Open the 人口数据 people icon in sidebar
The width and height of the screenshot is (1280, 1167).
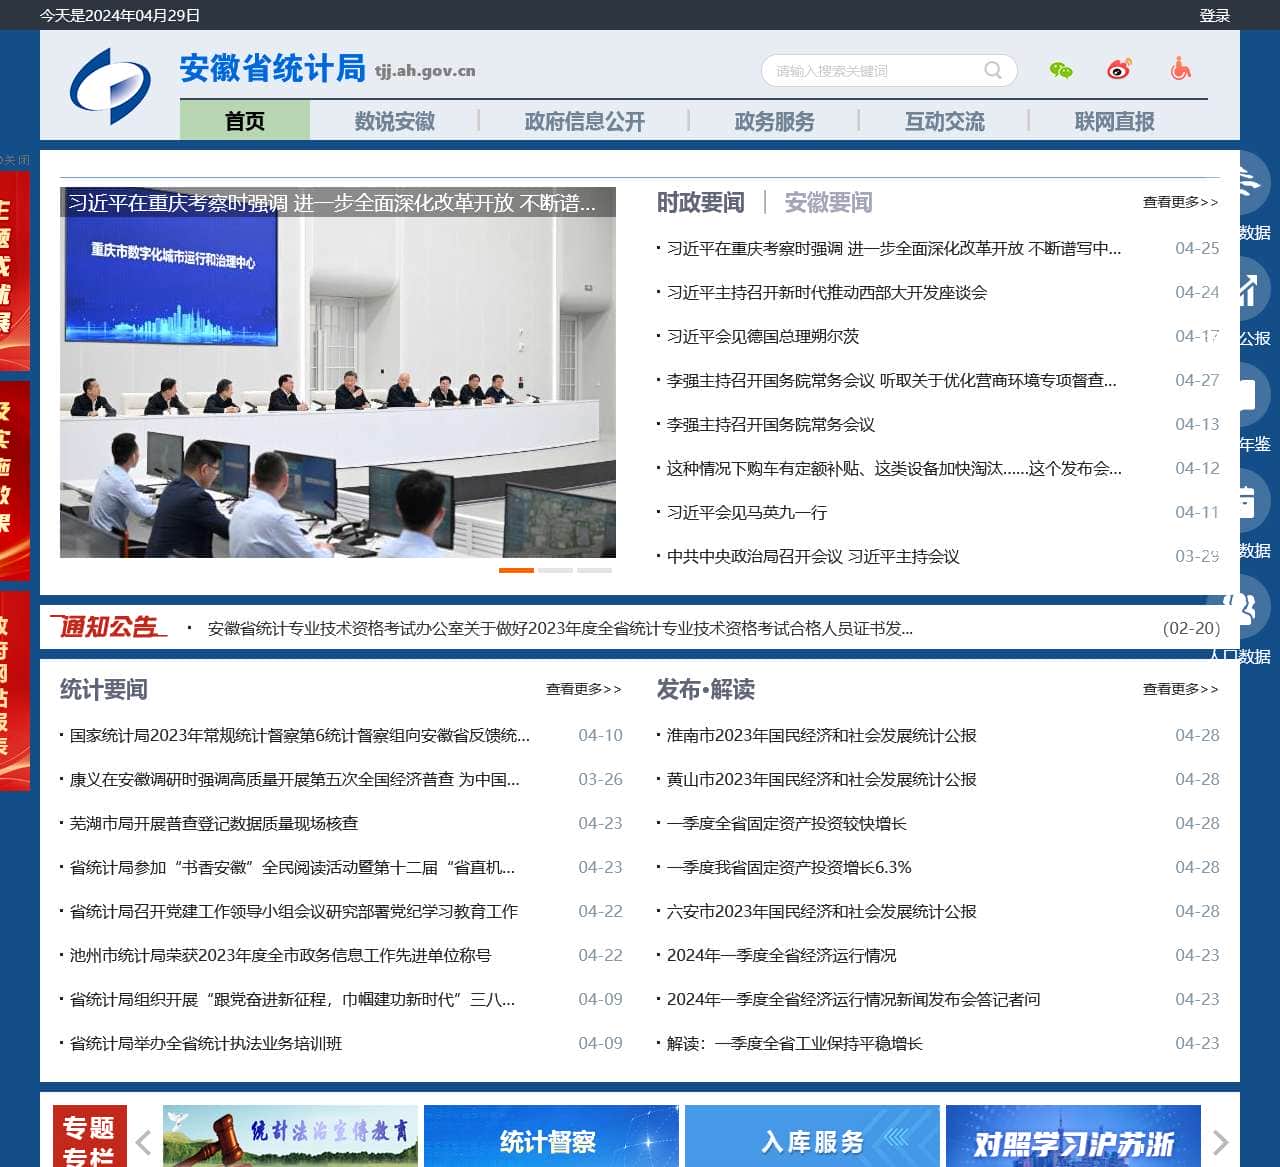(x=1243, y=609)
